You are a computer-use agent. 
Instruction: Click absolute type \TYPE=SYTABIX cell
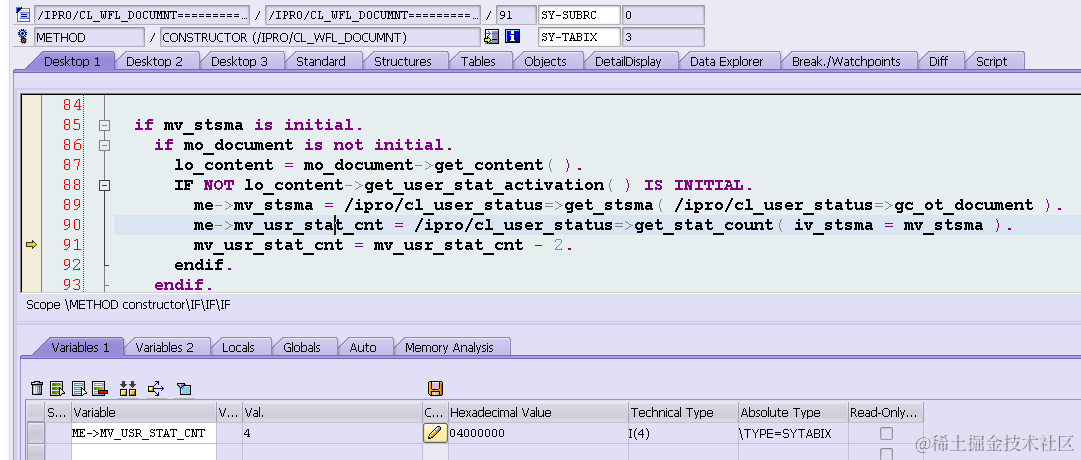click(x=794, y=433)
